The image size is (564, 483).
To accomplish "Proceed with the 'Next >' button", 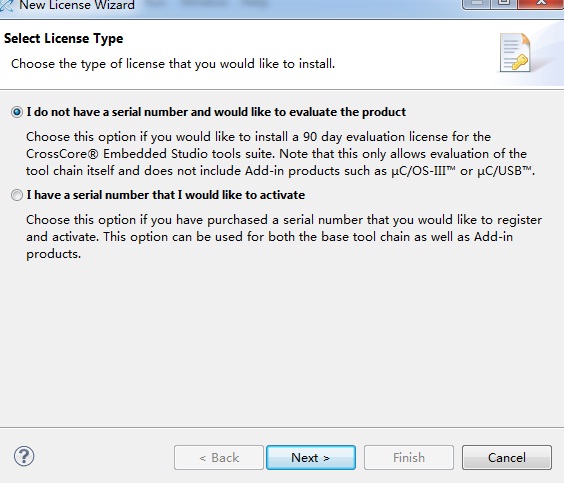I will coord(311,457).
